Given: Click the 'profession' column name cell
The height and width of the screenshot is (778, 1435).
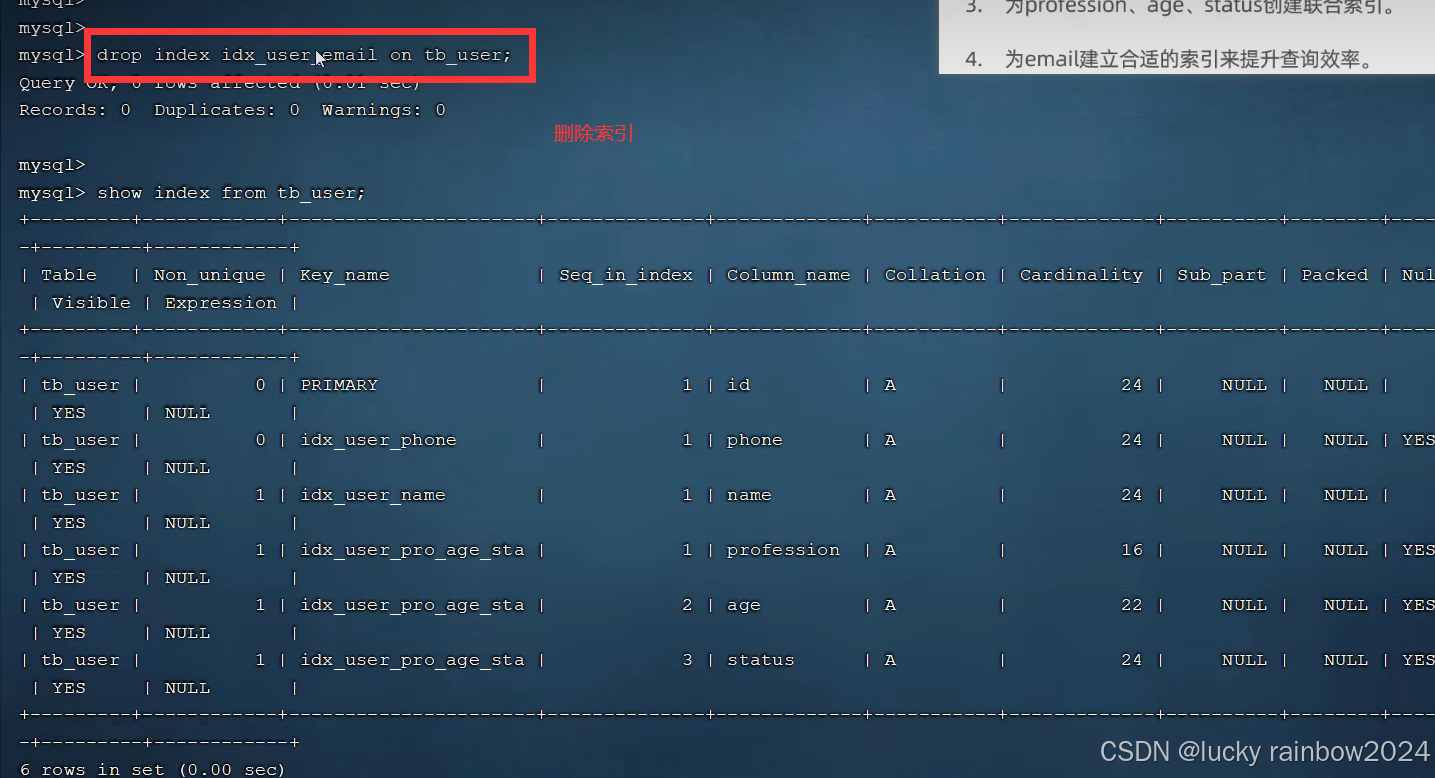Looking at the screenshot, I should point(783,550).
